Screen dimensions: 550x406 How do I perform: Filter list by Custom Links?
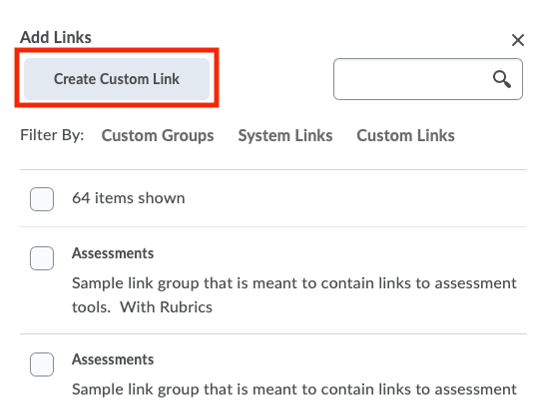(405, 135)
